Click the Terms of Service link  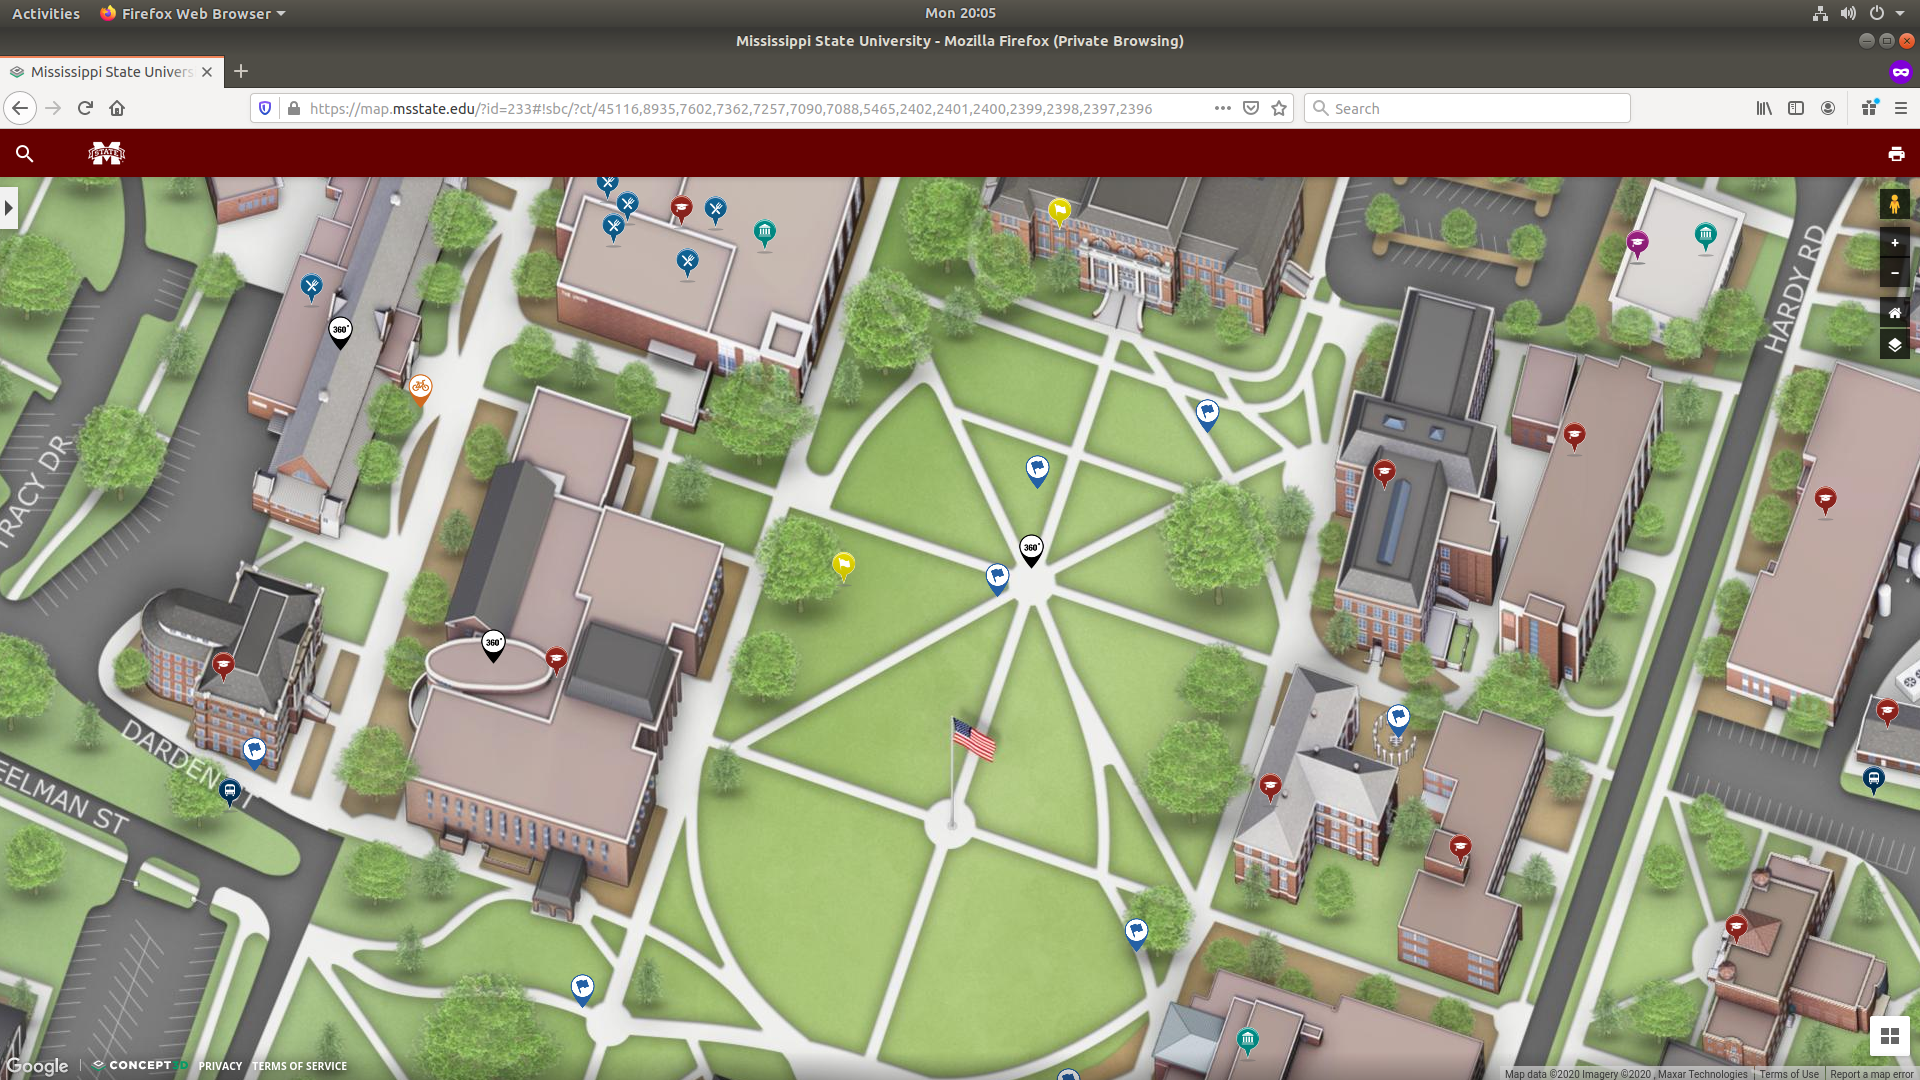click(x=299, y=1066)
